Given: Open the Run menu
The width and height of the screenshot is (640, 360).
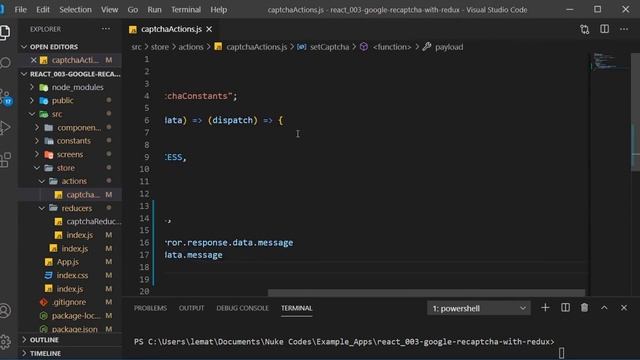Looking at the screenshot, I should 154,9.
